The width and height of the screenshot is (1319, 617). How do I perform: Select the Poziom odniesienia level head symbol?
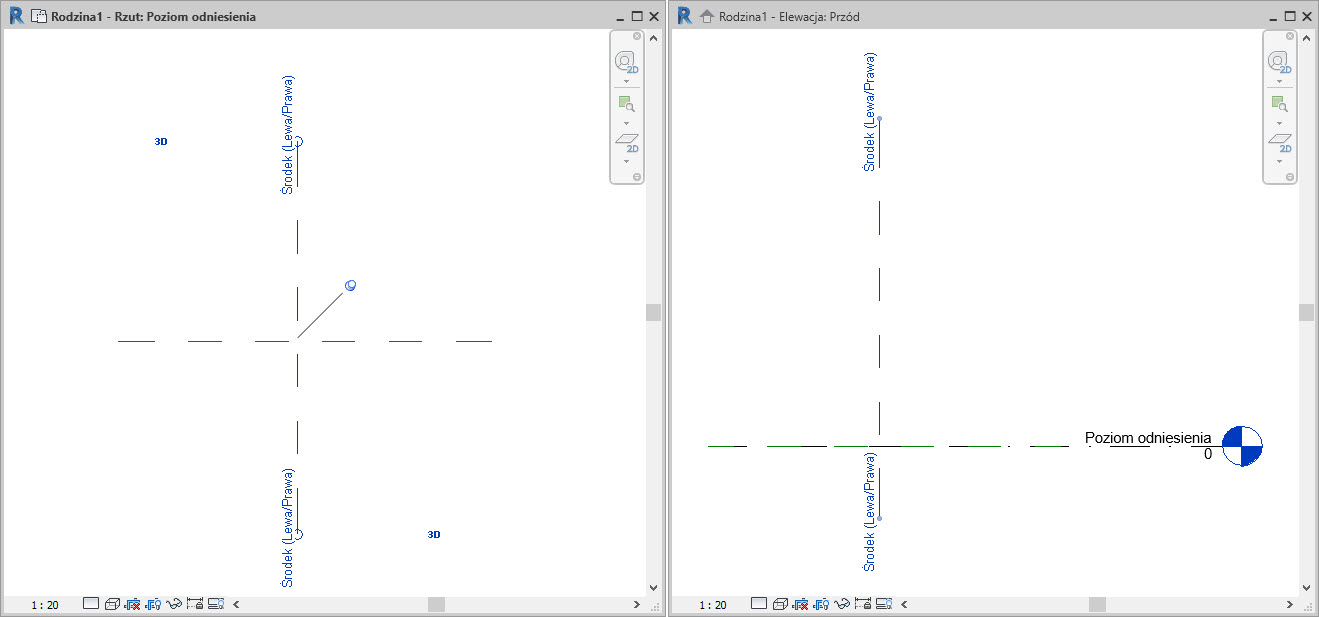pos(1242,445)
